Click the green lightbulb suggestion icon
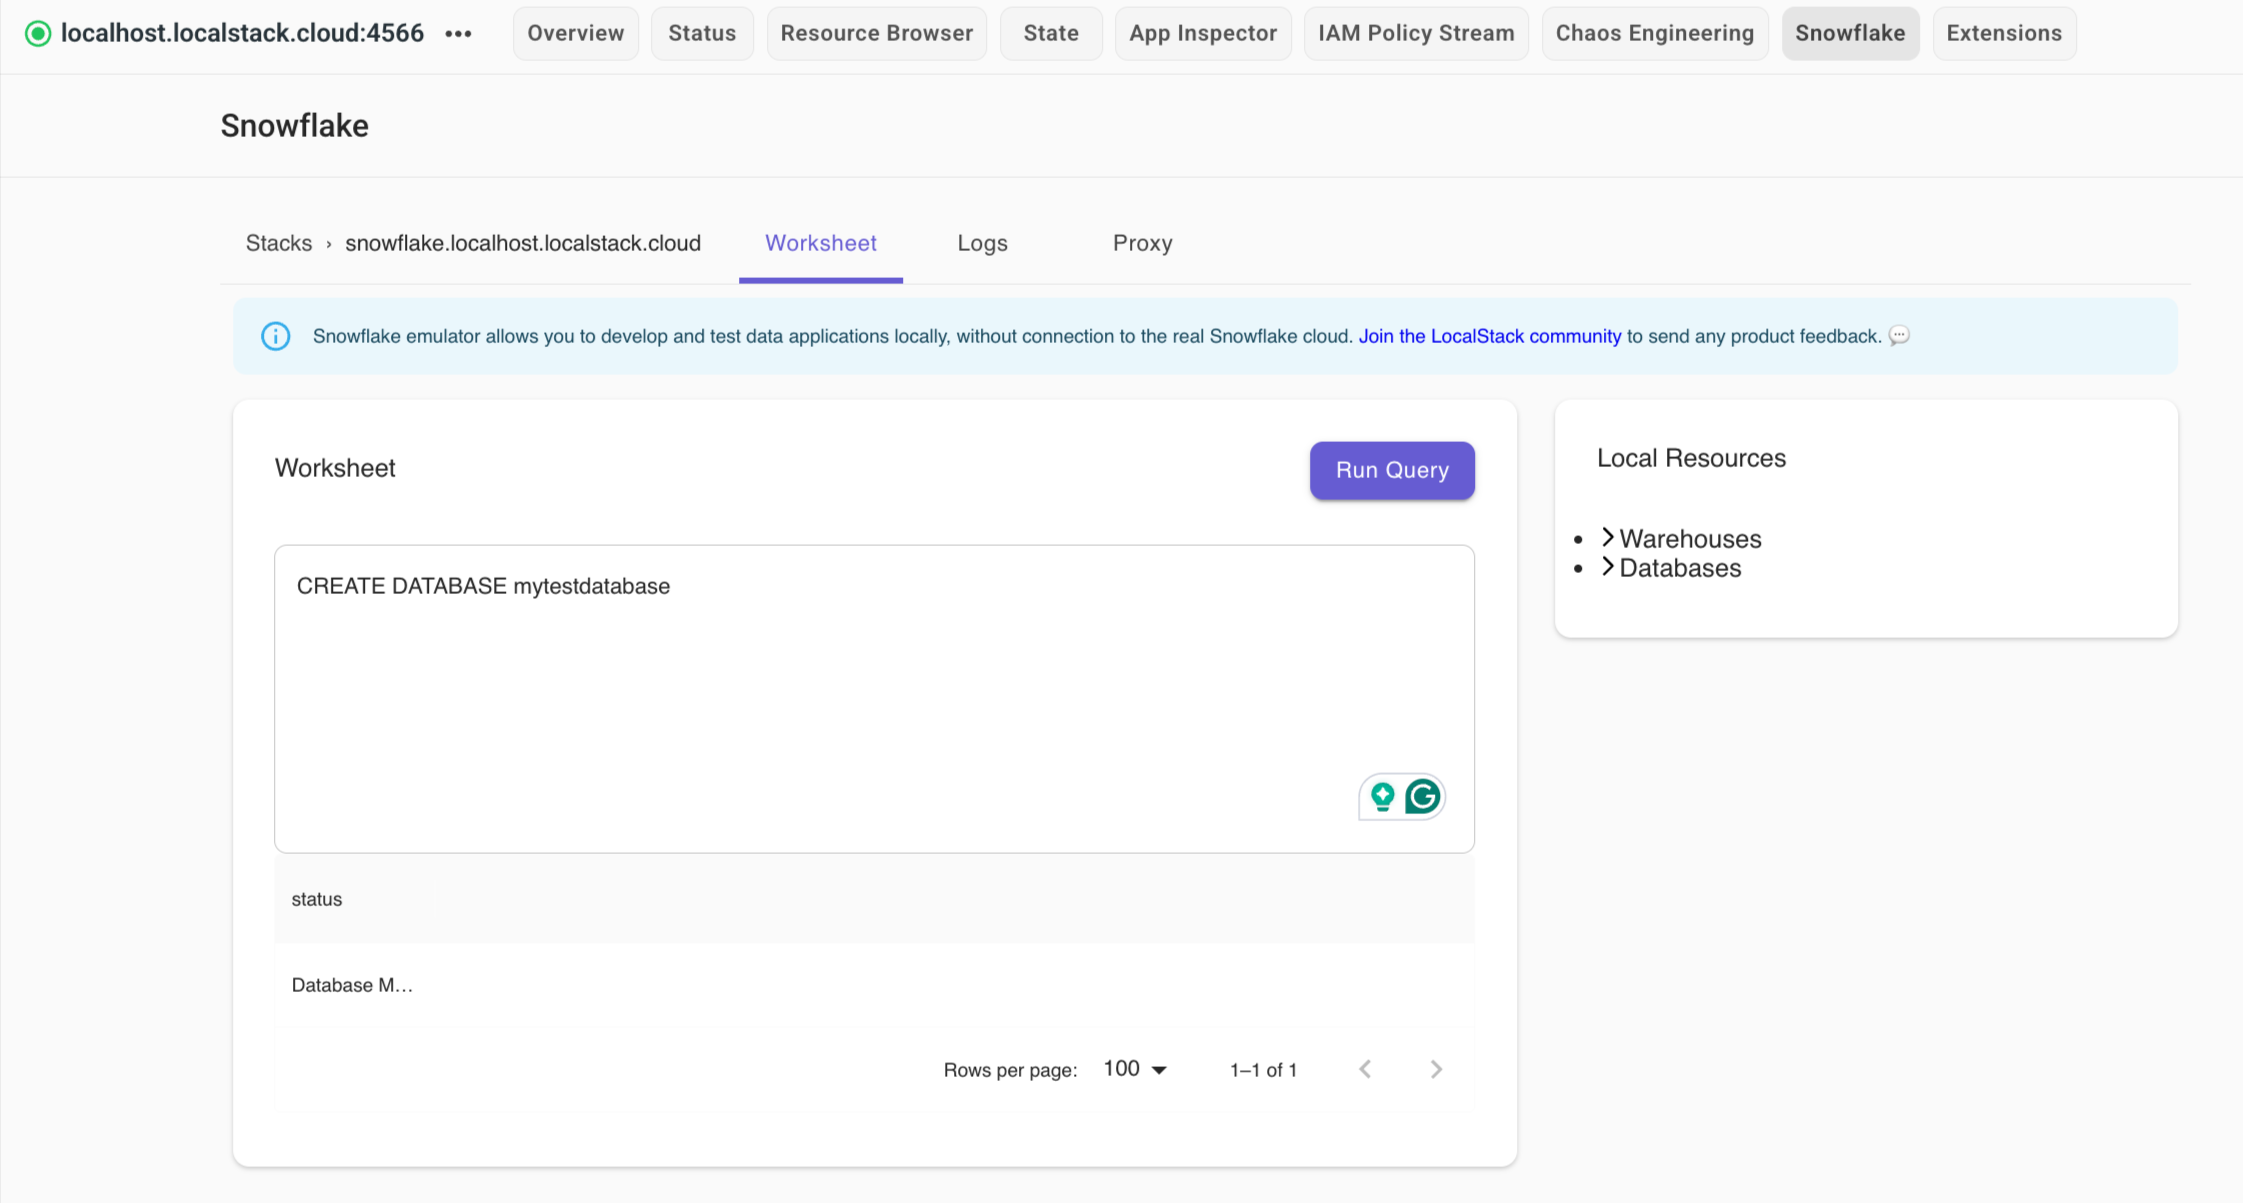Screen dimensions: 2243x1203 click(1382, 797)
